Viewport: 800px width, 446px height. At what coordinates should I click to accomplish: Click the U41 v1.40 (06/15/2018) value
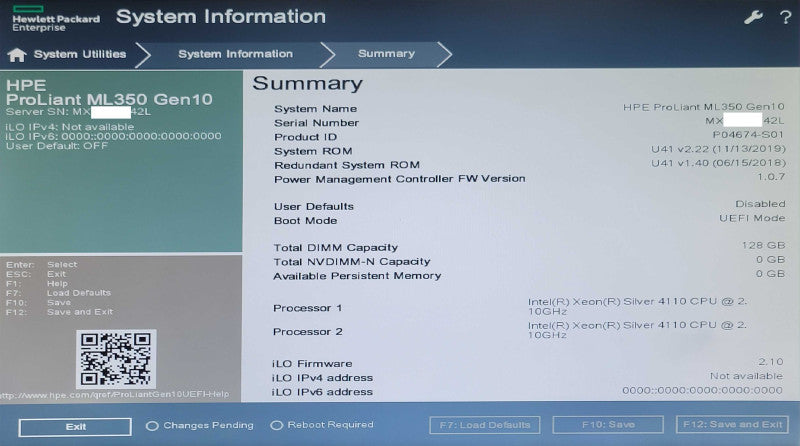718,163
